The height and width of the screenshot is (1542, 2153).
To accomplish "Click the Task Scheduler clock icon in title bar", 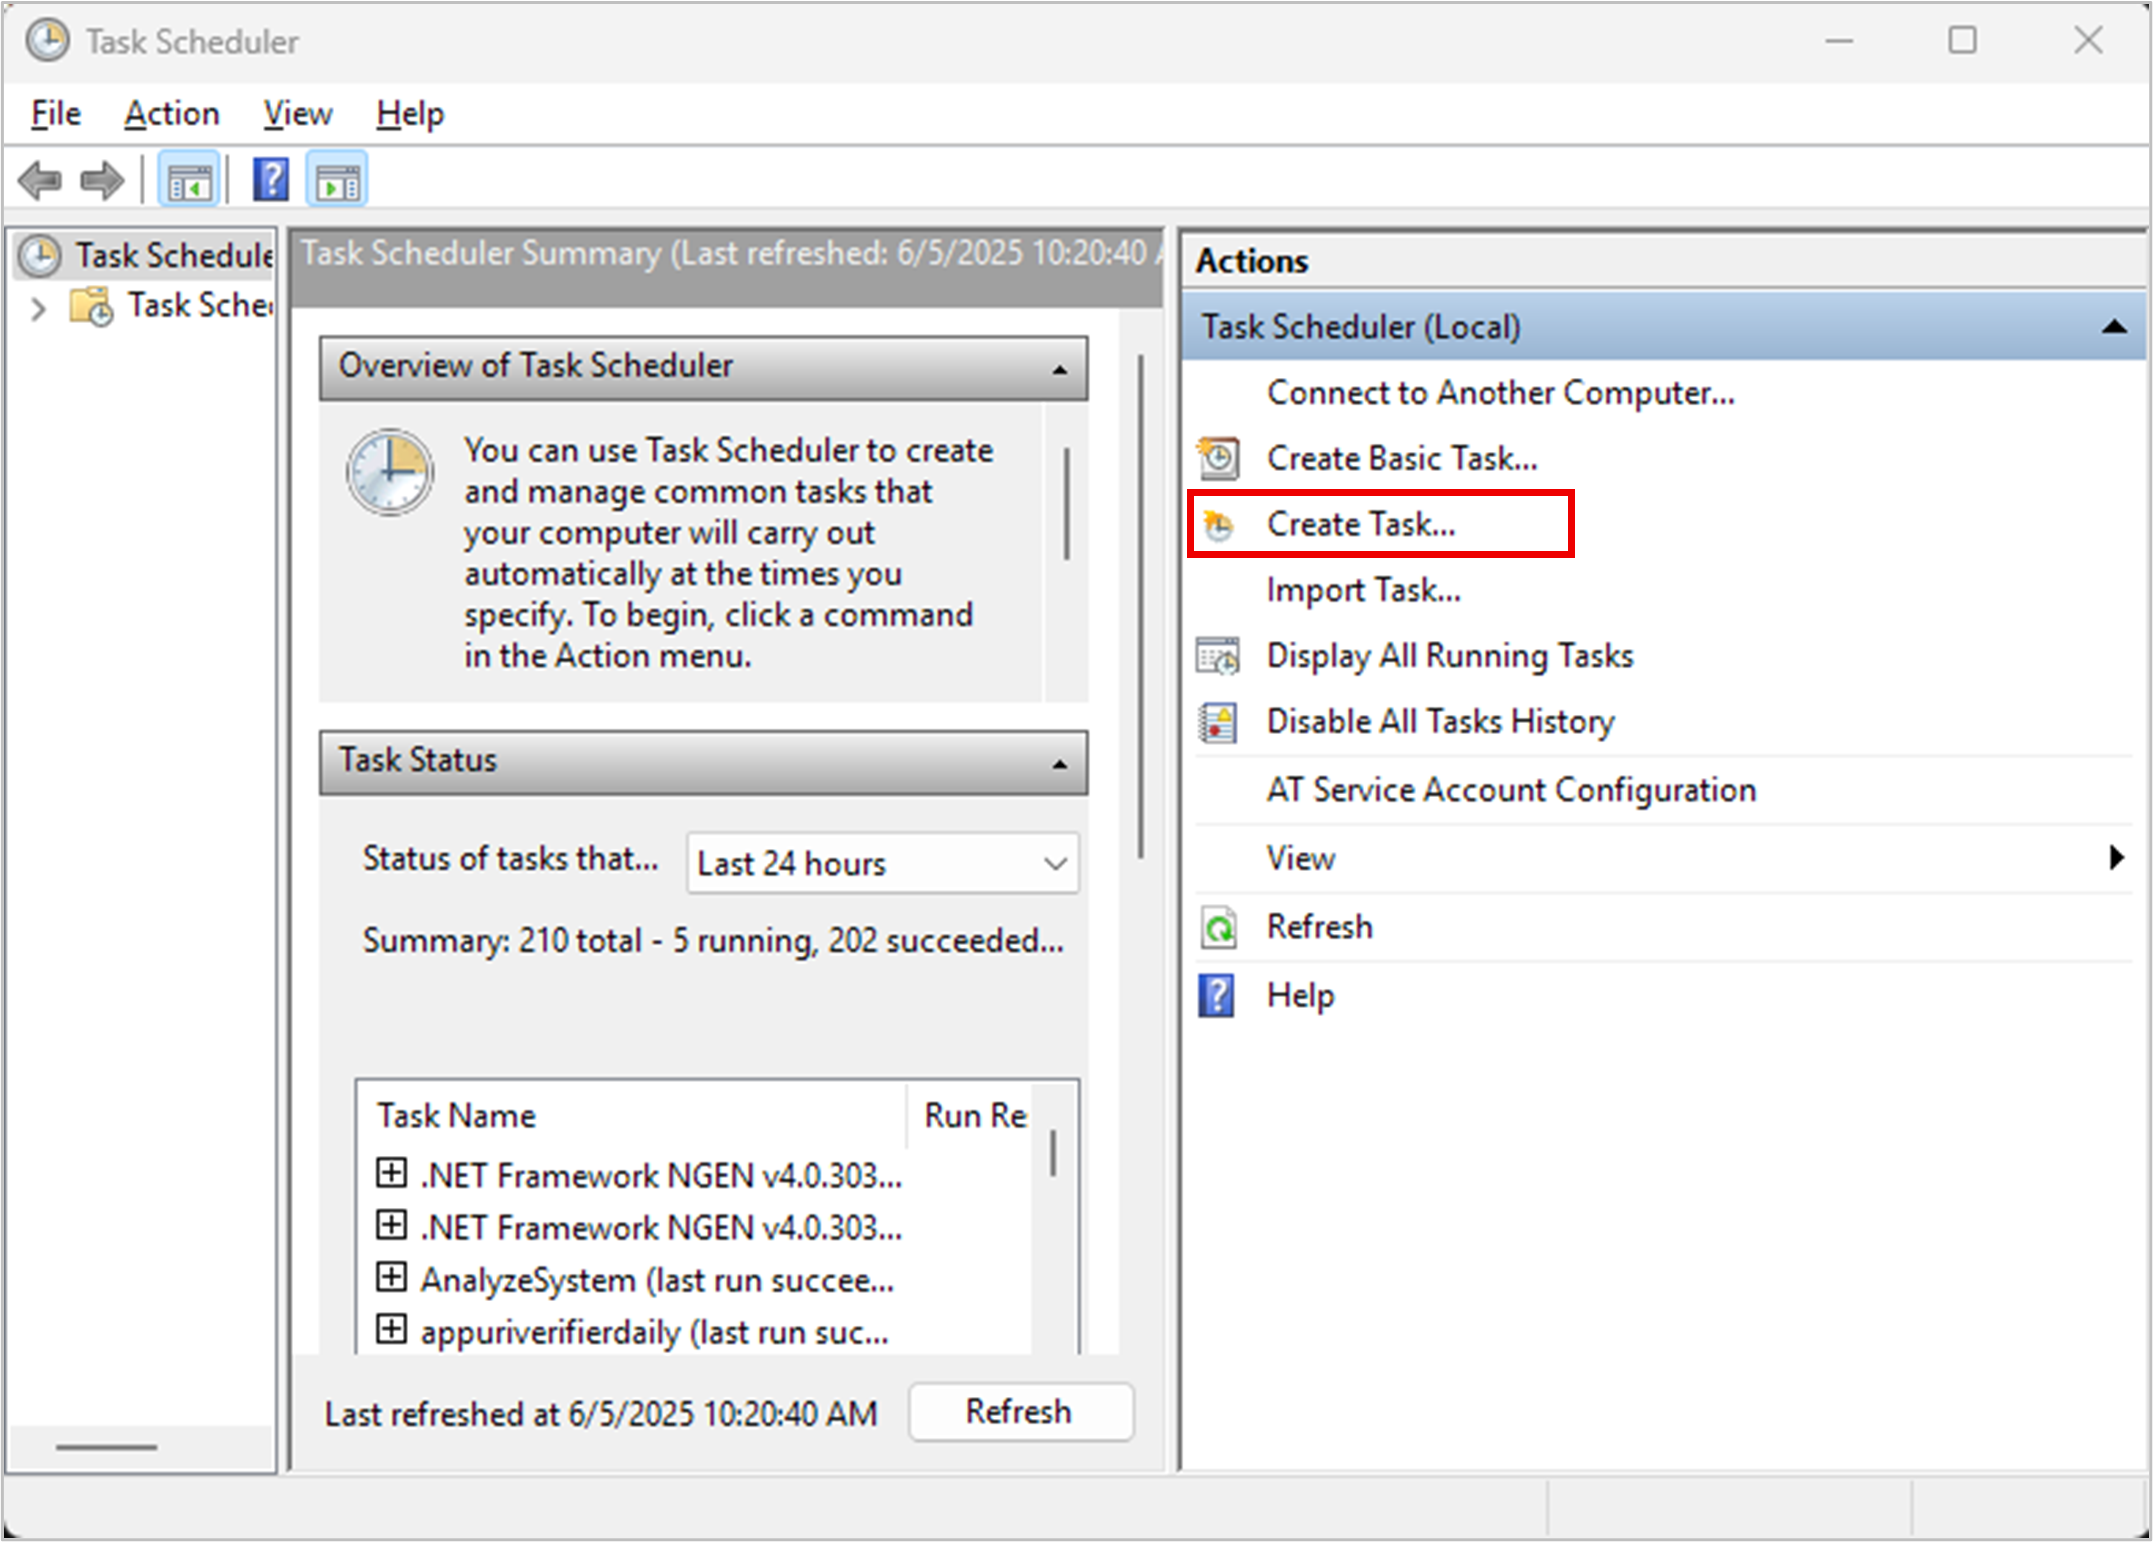I will point(47,41).
